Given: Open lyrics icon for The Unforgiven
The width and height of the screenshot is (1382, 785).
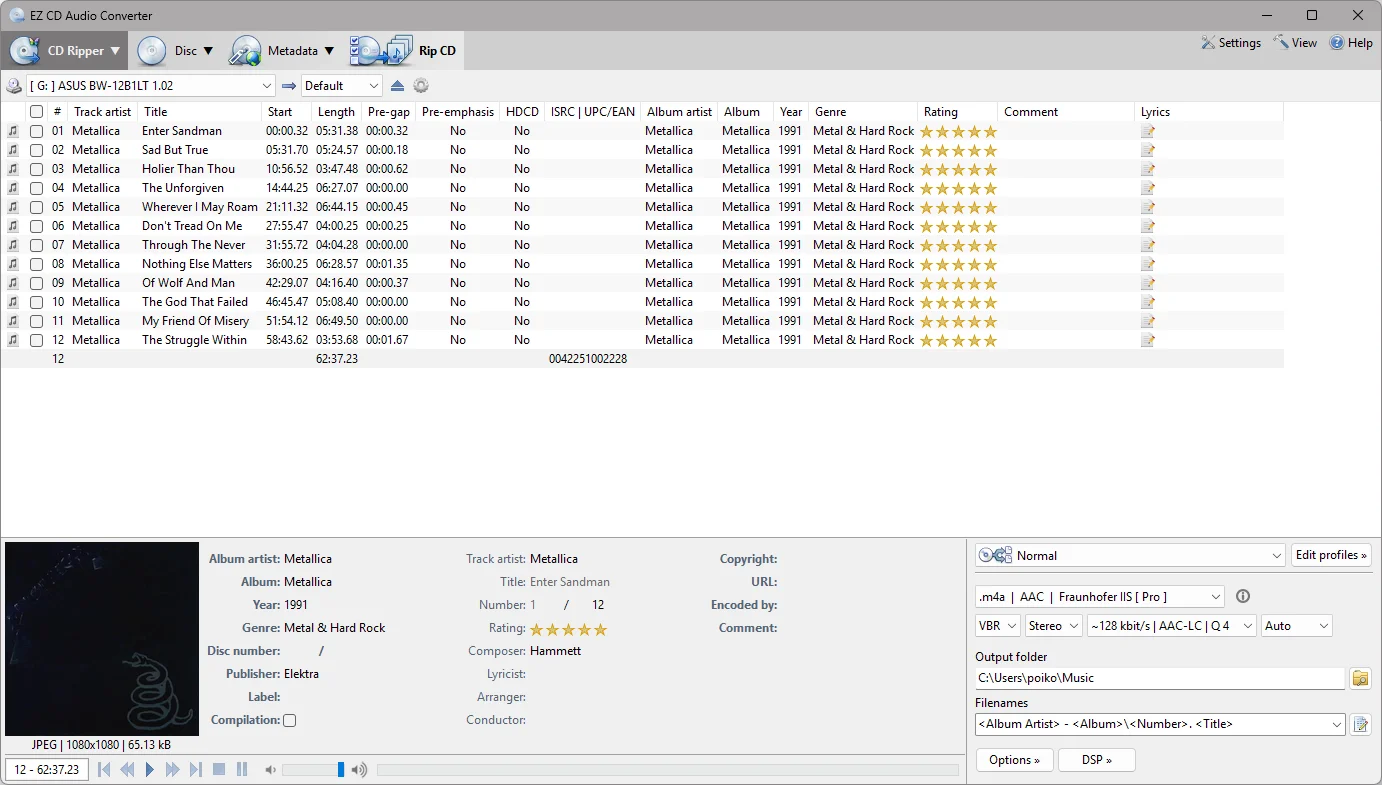Looking at the screenshot, I should 1148,188.
